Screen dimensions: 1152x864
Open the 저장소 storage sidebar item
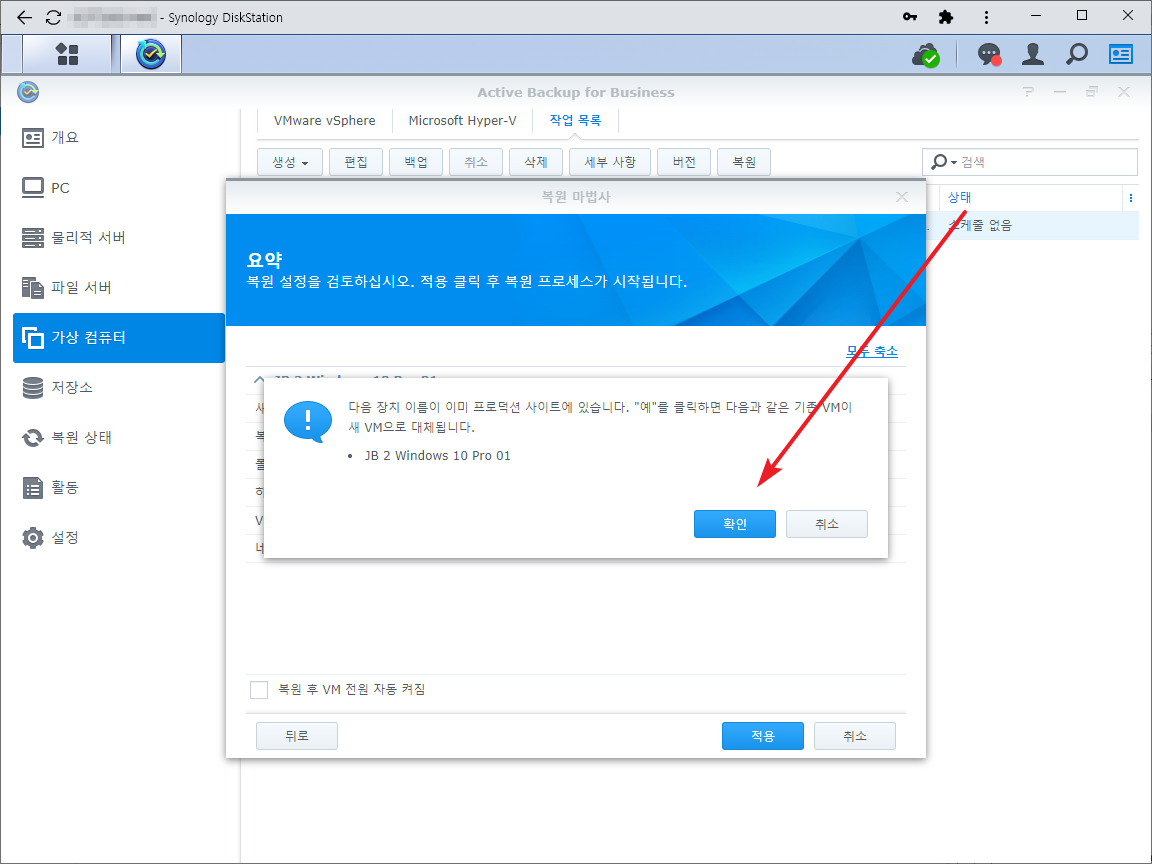(x=119, y=387)
